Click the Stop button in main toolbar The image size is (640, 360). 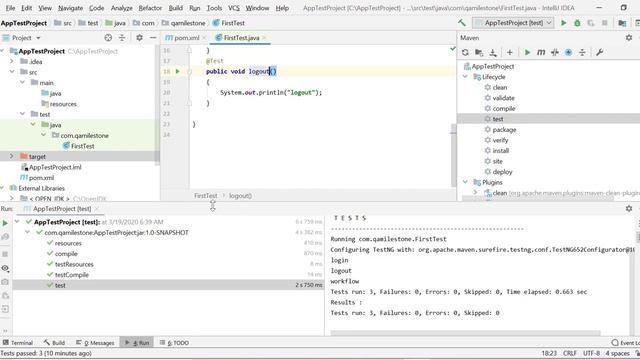coord(604,23)
